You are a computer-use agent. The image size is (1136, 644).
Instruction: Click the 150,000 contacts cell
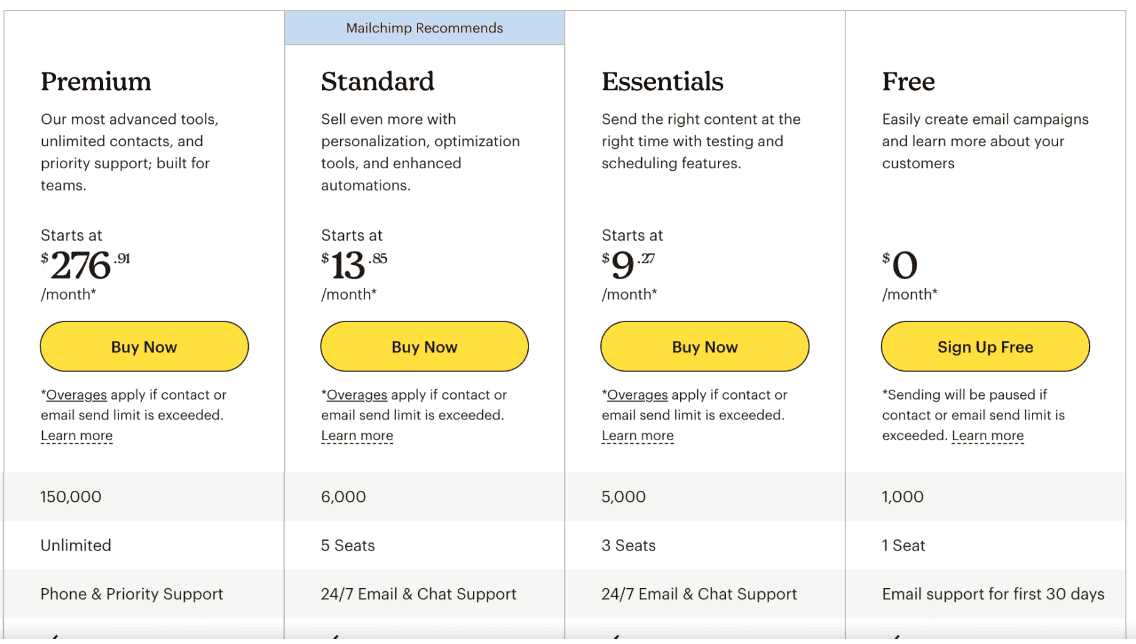144,497
